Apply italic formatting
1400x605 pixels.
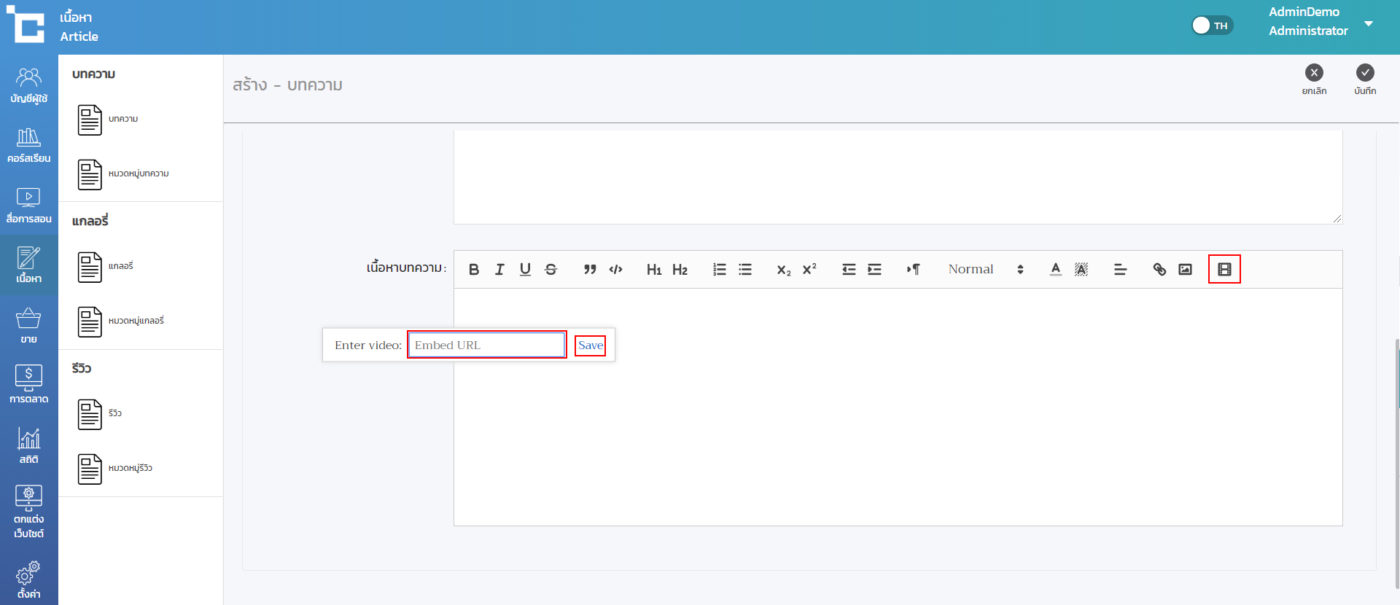(499, 269)
